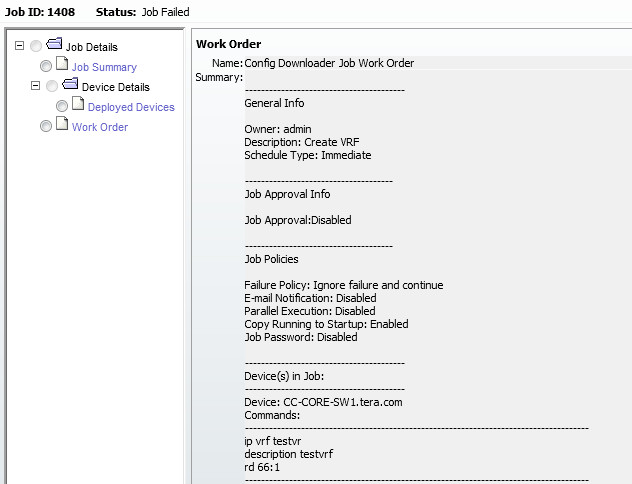Click the Job ID: 1408 header text
632x484 pixels.
(40, 12)
